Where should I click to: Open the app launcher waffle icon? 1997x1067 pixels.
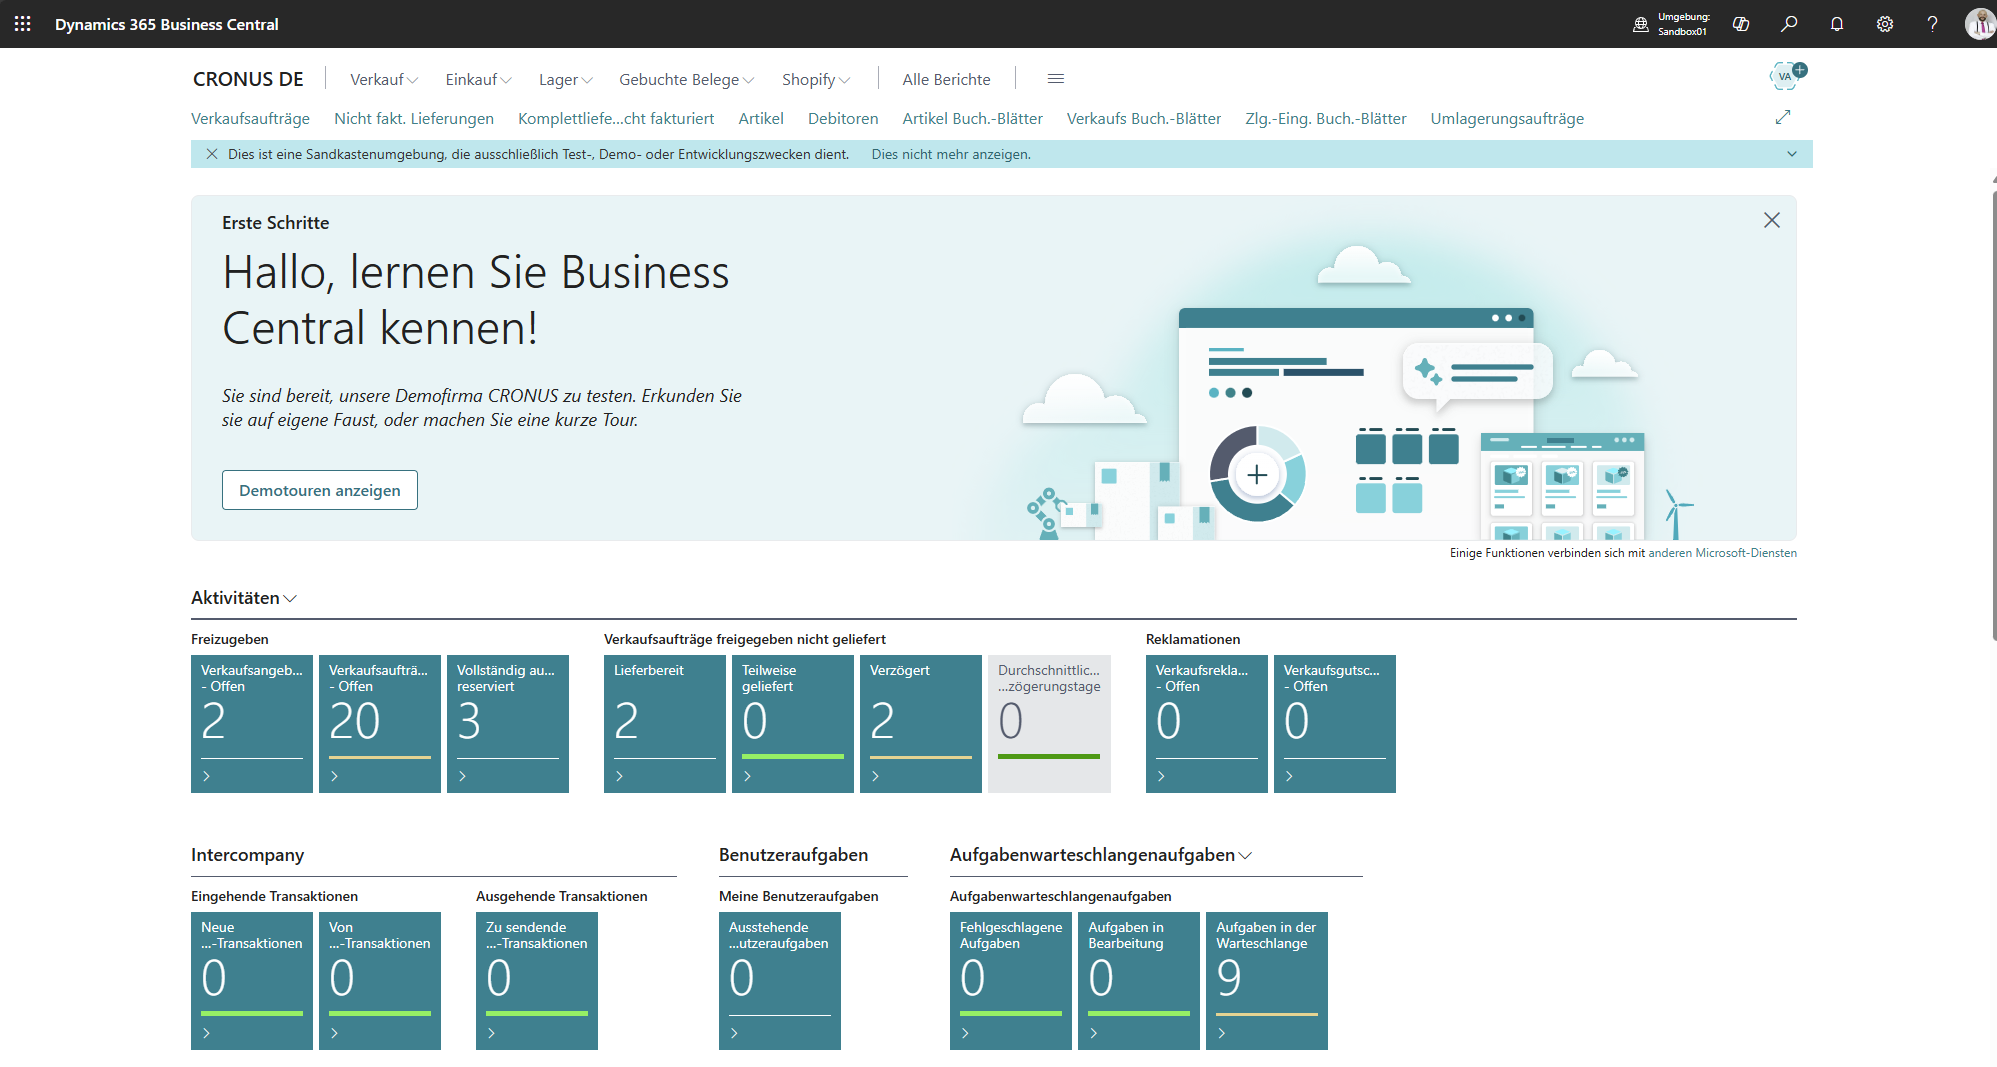[x=22, y=24]
